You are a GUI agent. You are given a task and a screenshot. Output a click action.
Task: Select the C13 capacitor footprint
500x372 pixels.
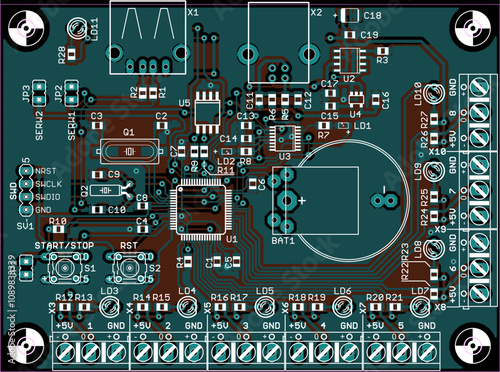tap(246, 126)
